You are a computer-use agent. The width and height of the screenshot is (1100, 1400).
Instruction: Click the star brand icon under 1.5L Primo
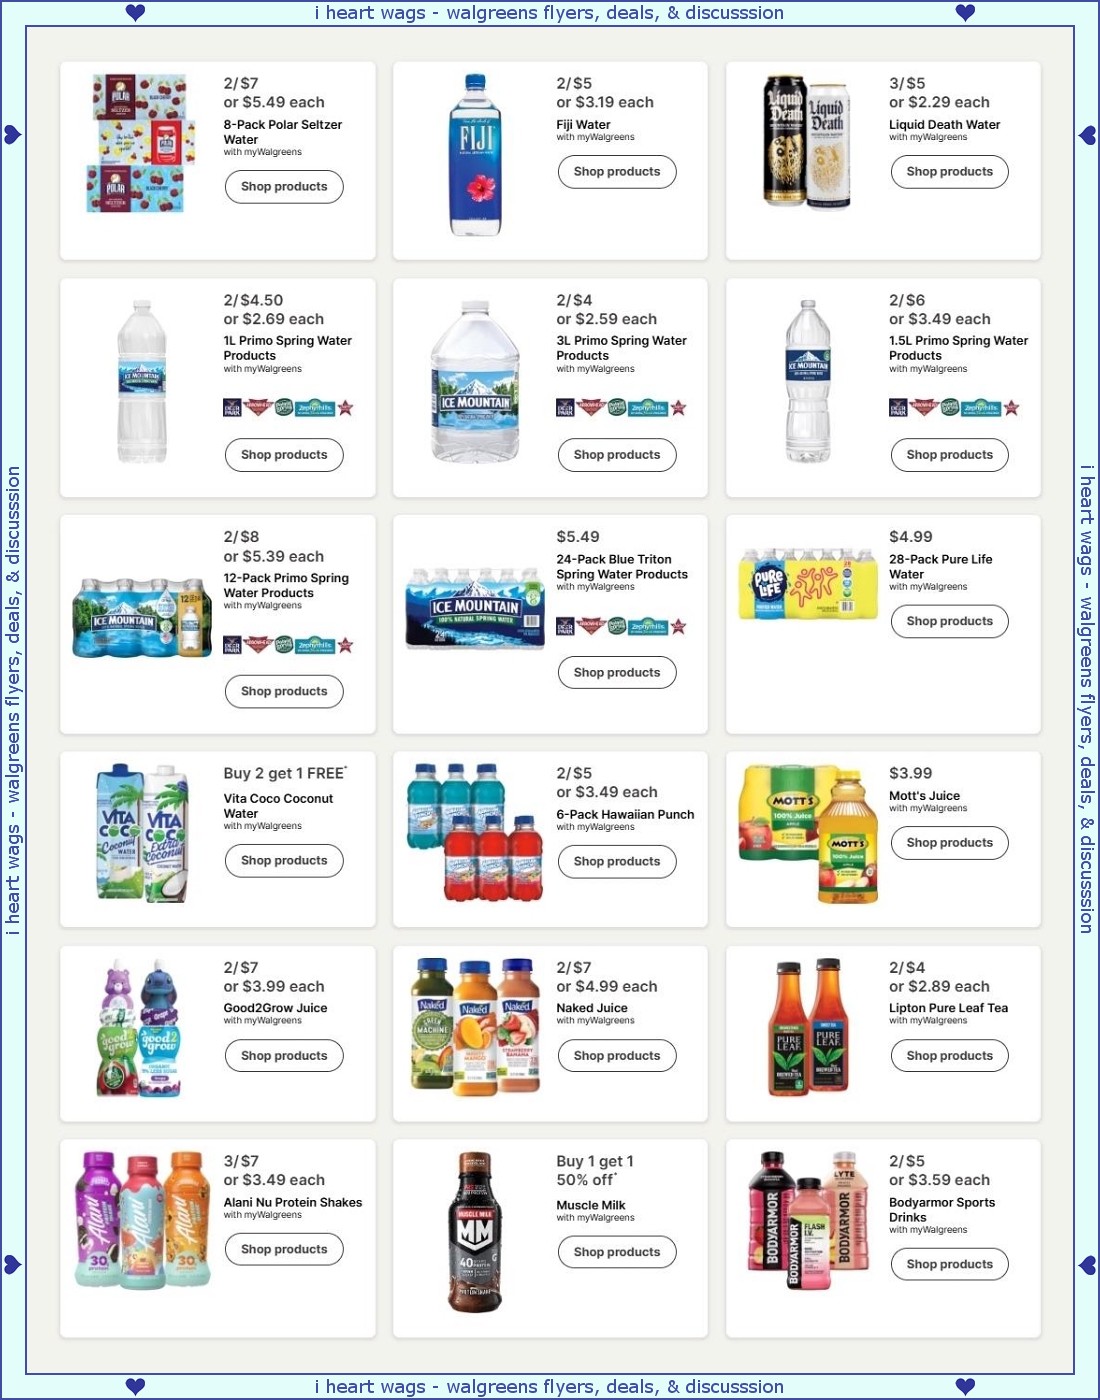pyautogui.click(x=1011, y=408)
